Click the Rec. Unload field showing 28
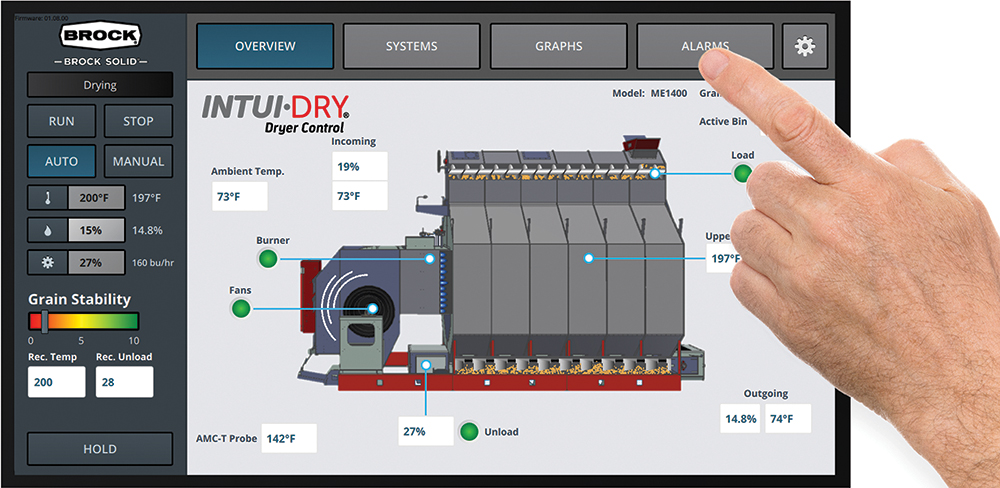The image size is (1000, 488). pyautogui.click(x=124, y=382)
